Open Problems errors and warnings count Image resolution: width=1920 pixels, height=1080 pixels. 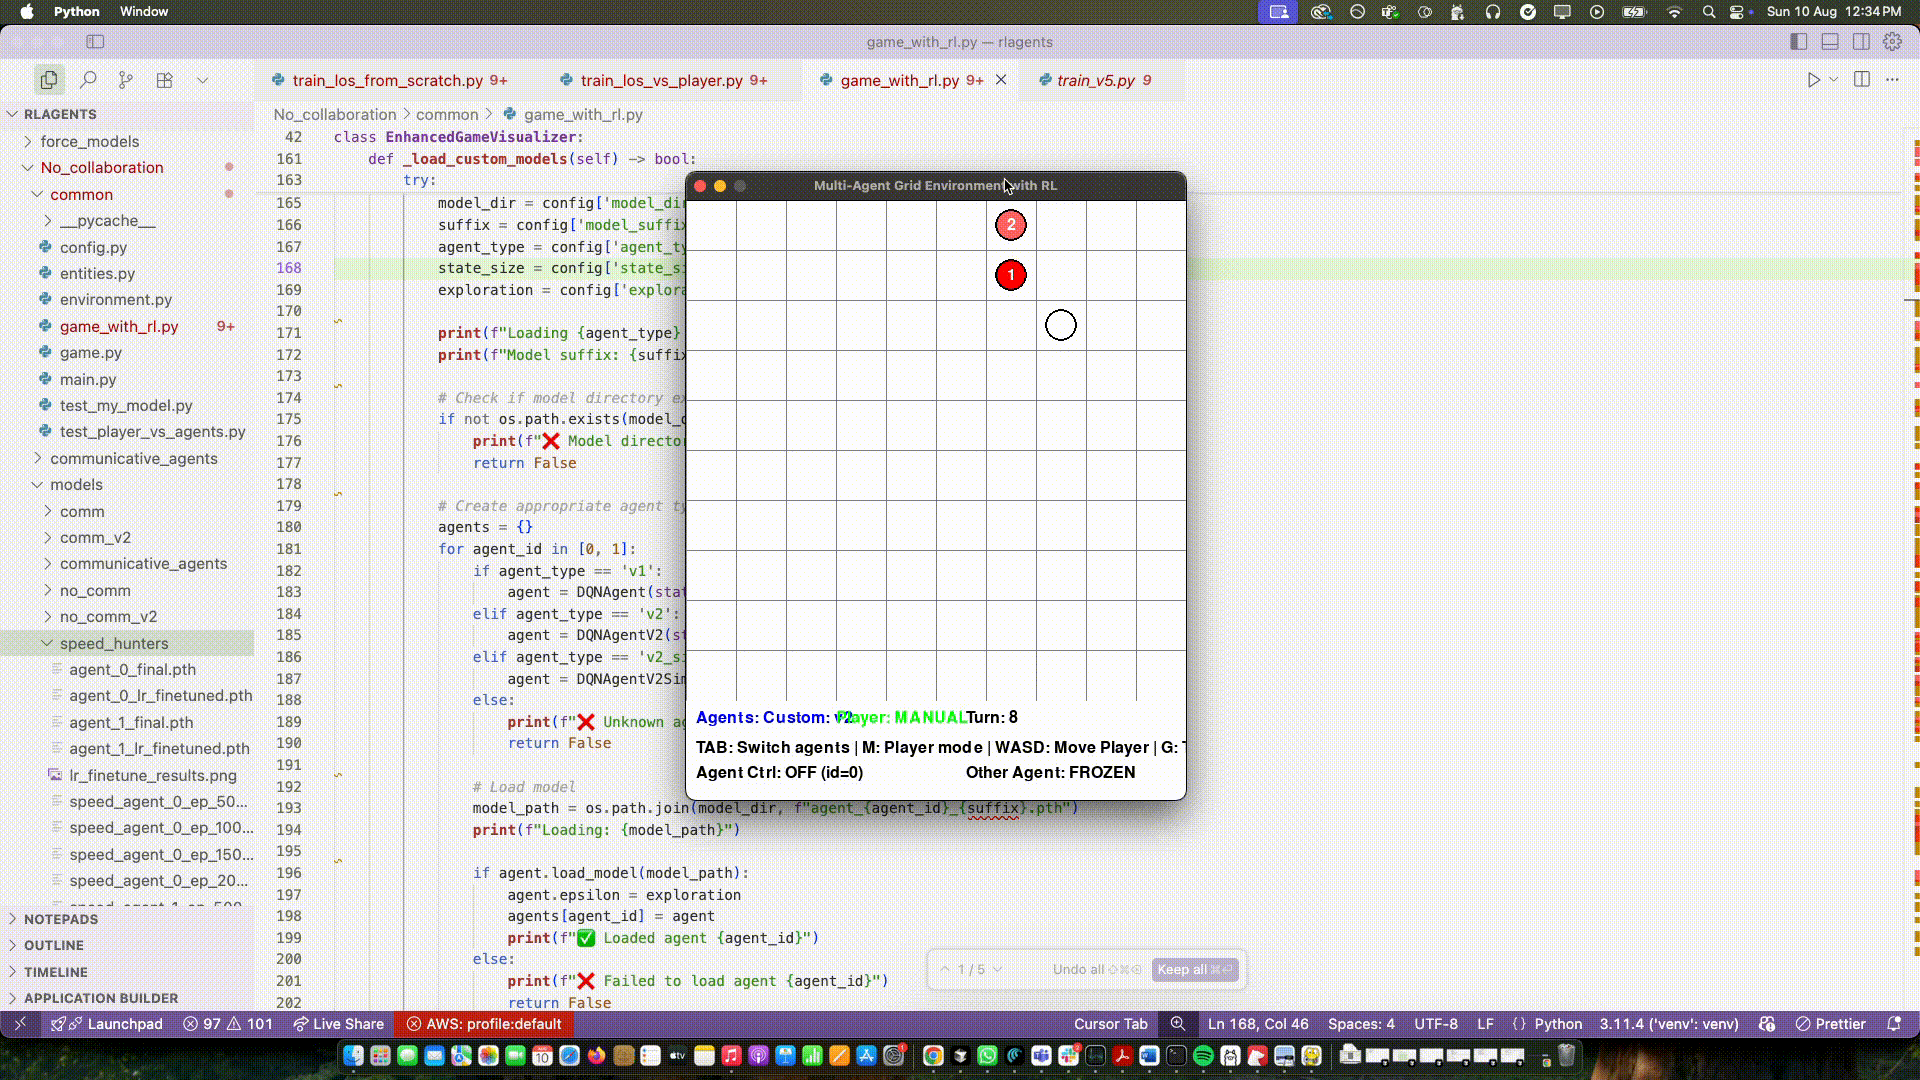click(x=228, y=1023)
